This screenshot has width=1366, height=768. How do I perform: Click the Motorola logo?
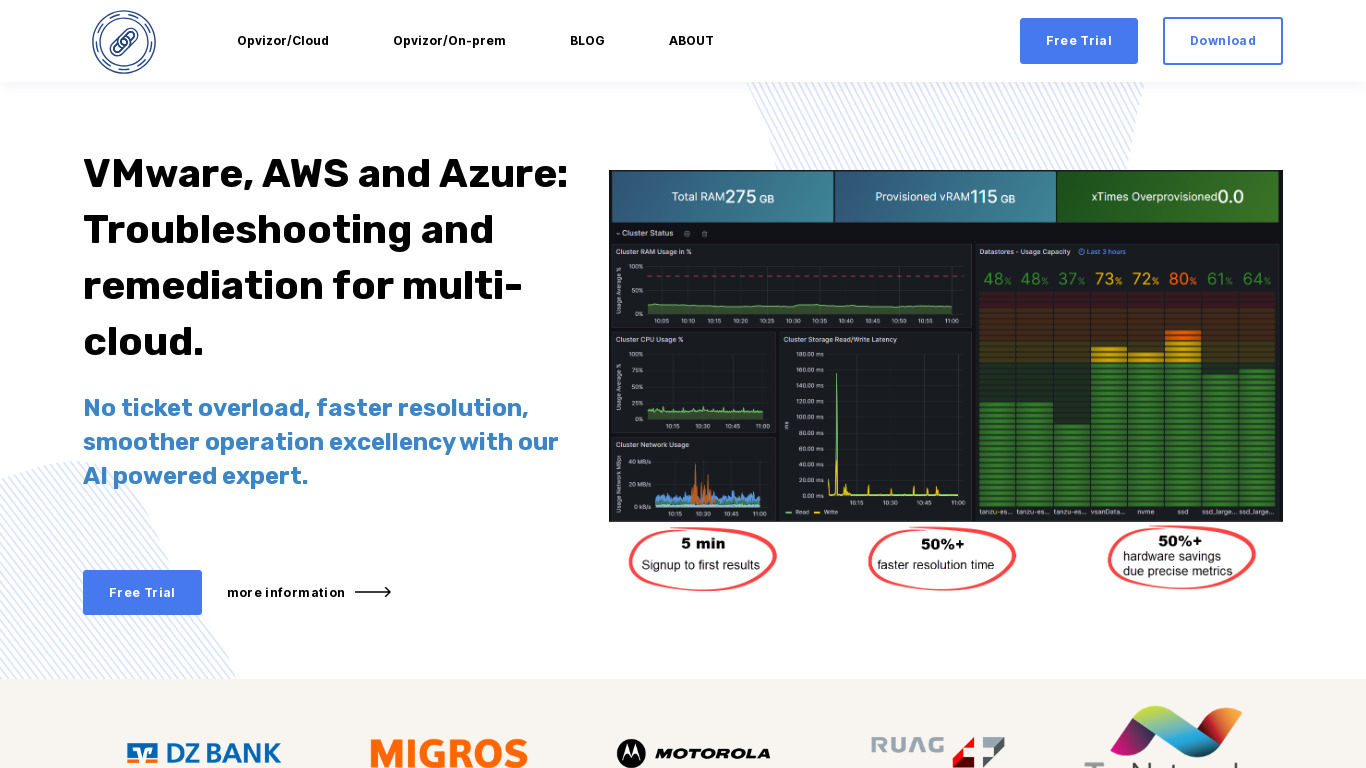coord(693,753)
